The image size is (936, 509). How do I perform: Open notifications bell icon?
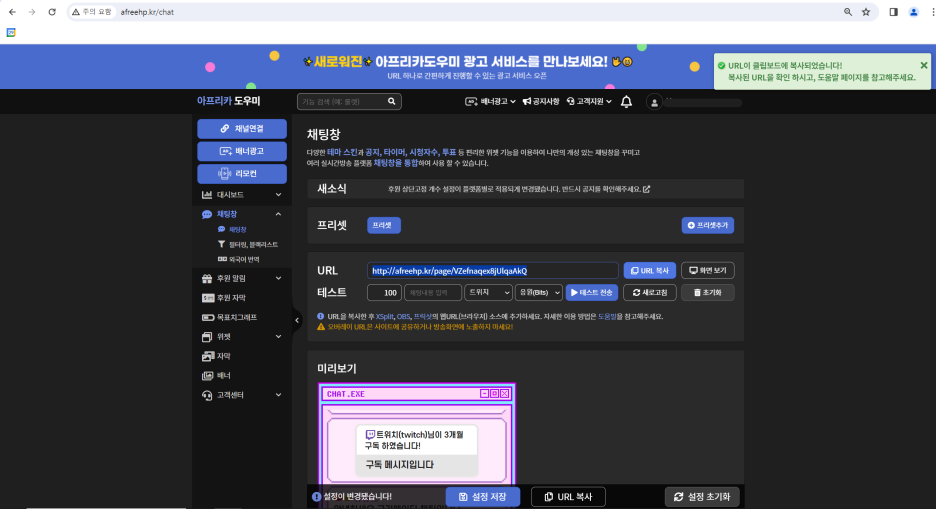pyautogui.click(x=626, y=102)
